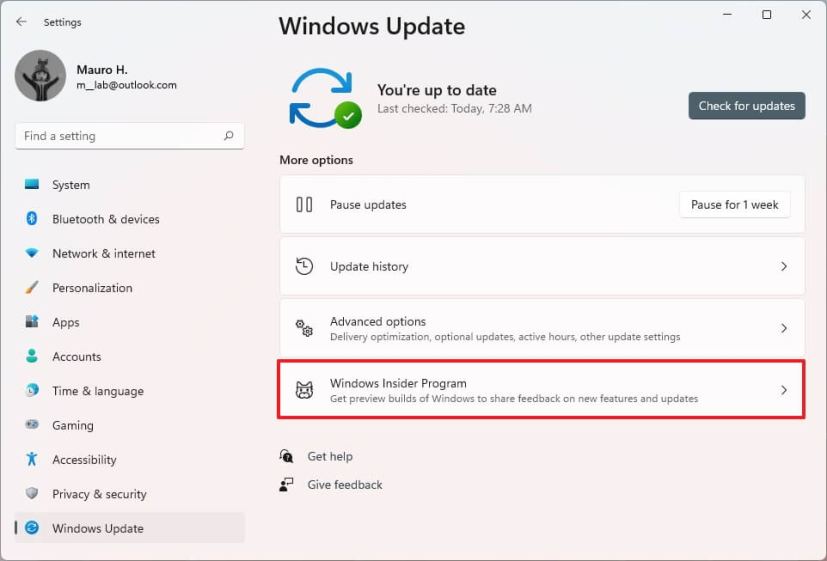Open Gaming settings
This screenshot has height=561, width=827.
(x=130, y=425)
